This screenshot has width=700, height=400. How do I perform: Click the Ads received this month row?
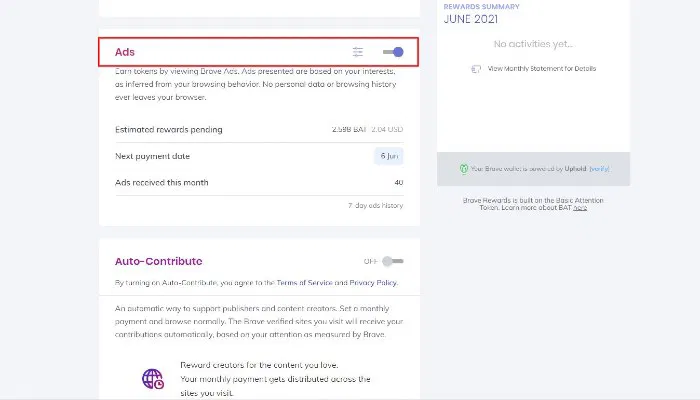click(x=258, y=182)
